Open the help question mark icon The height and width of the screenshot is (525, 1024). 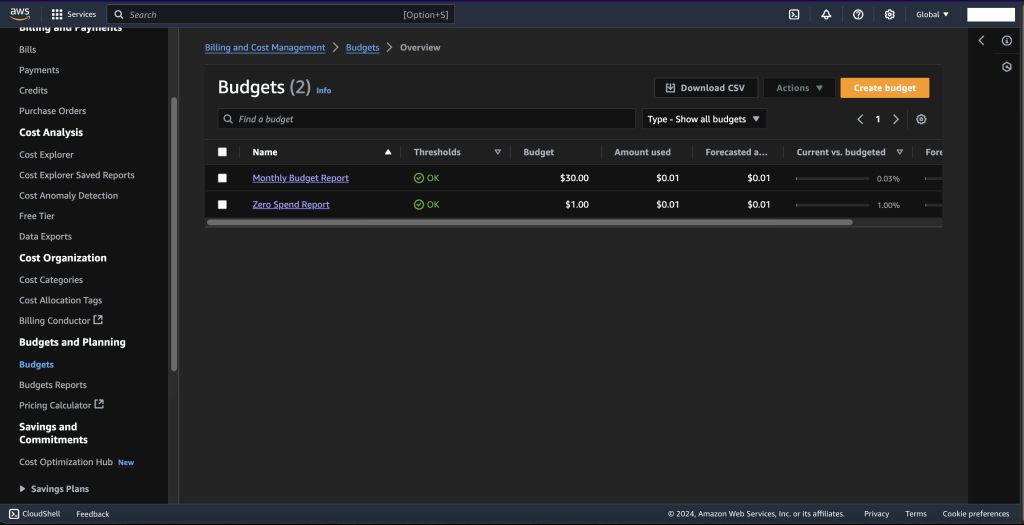click(858, 14)
